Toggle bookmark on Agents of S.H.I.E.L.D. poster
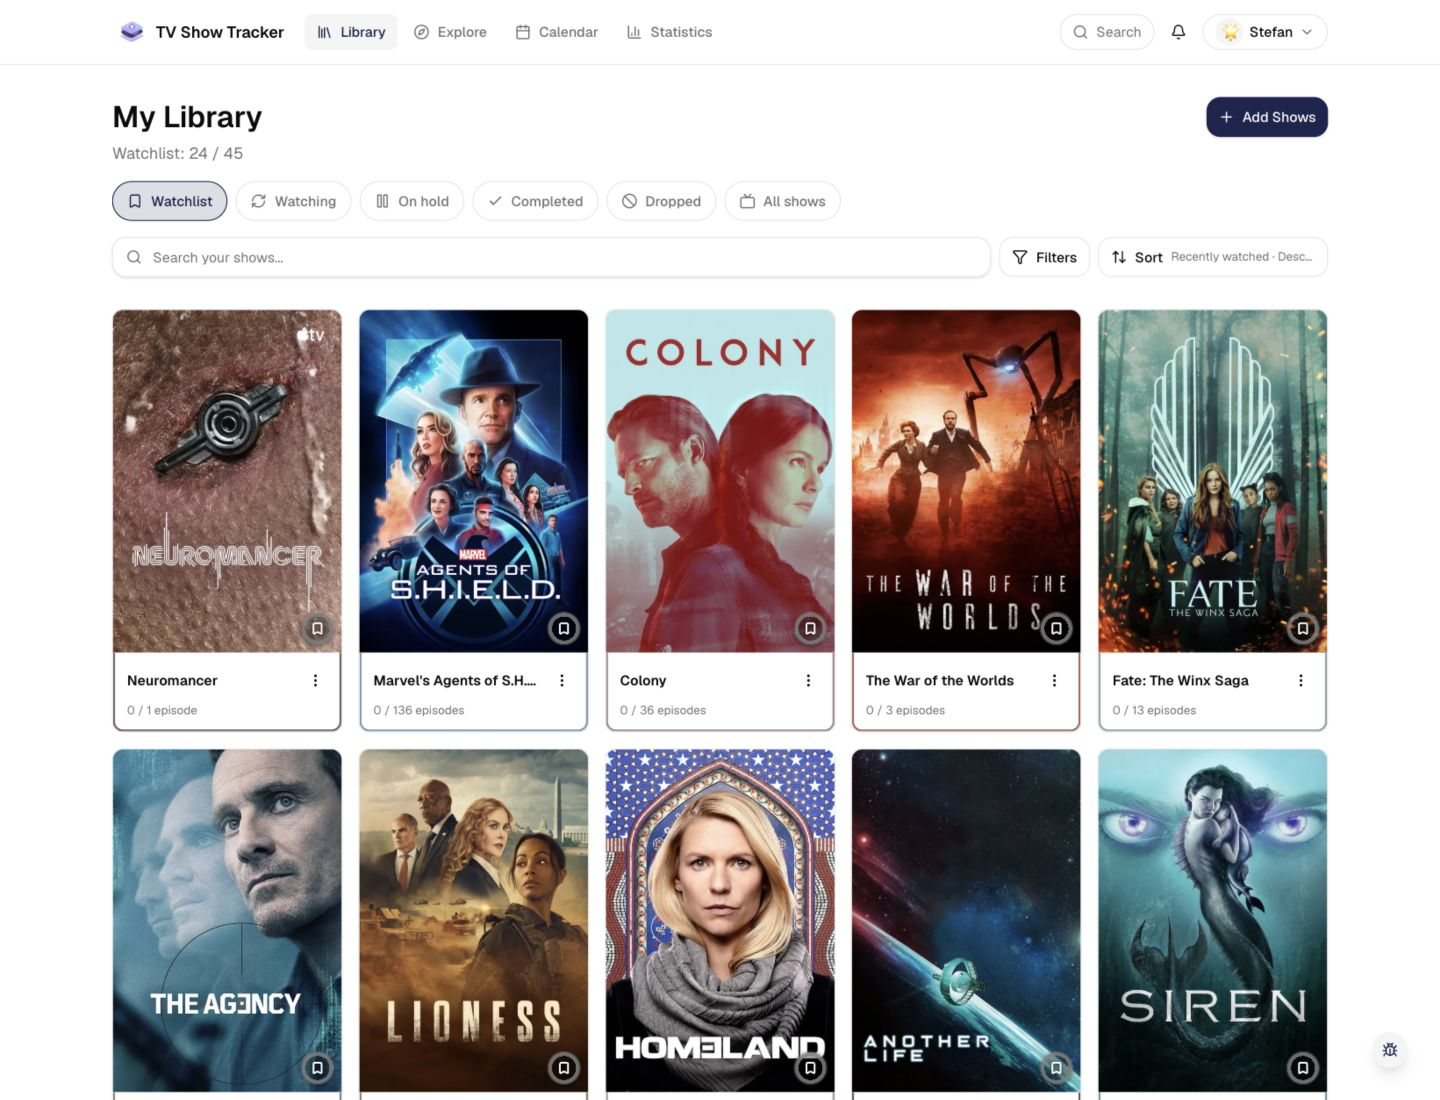This screenshot has width=1440, height=1100. [564, 628]
